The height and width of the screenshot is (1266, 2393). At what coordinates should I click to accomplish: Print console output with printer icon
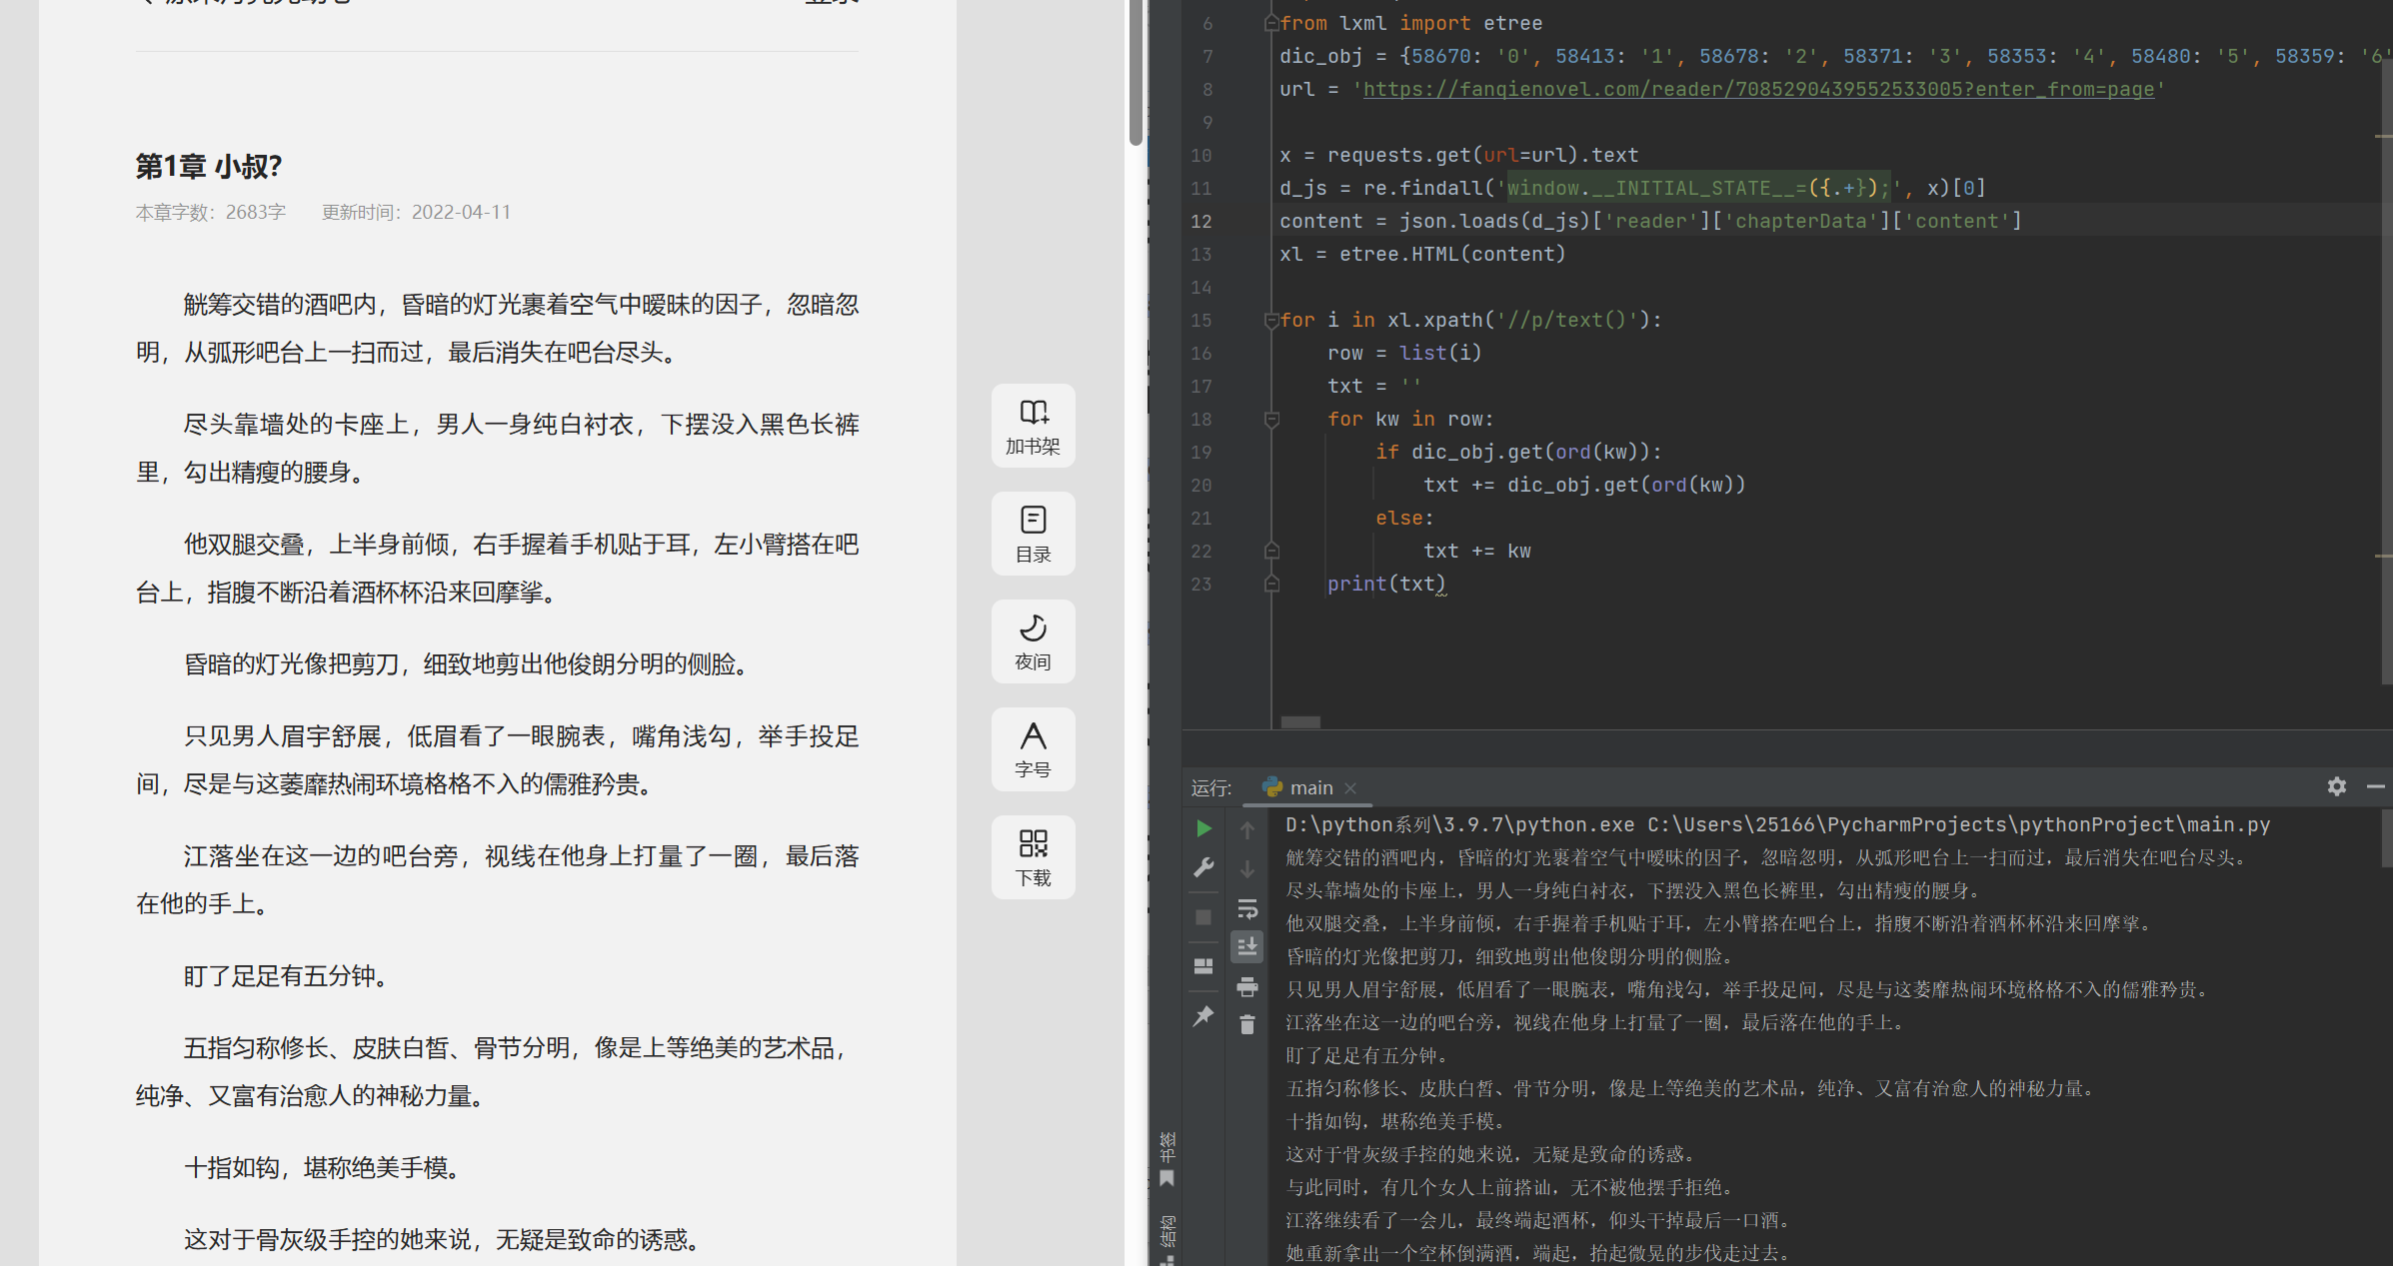click(1247, 987)
